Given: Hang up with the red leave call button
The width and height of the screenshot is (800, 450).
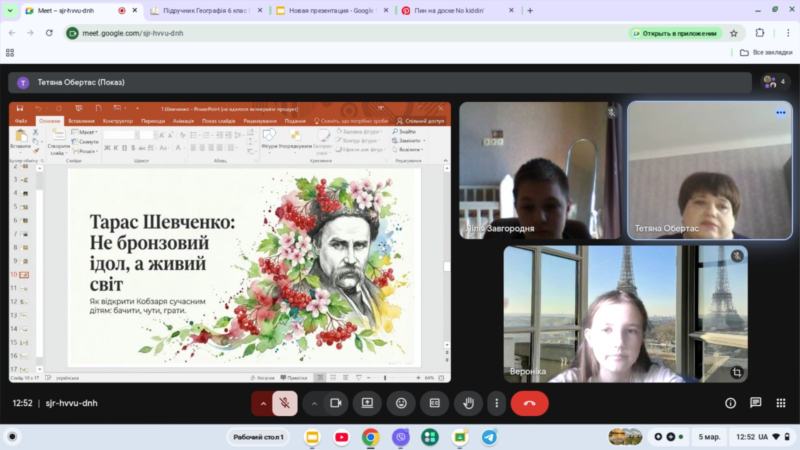Looking at the screenshot, I should (x=529, y=403).
